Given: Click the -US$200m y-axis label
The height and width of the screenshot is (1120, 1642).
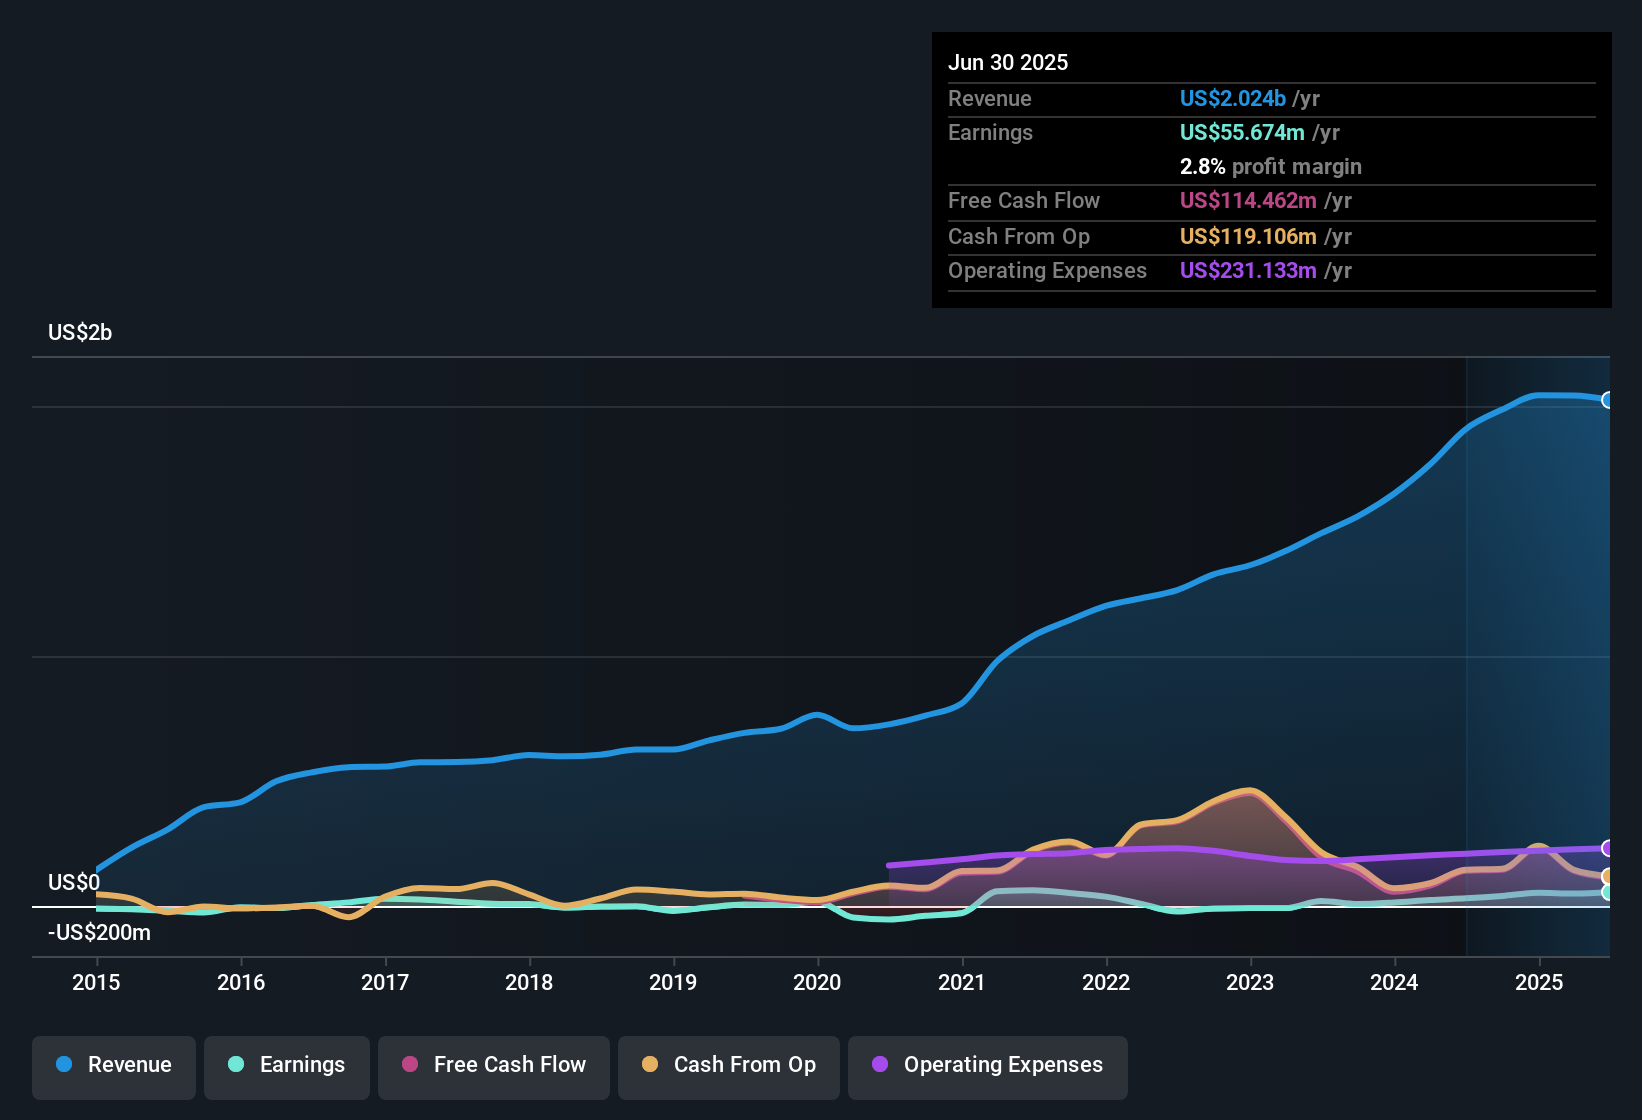Looking at the screenshot, I should point(99,932).
